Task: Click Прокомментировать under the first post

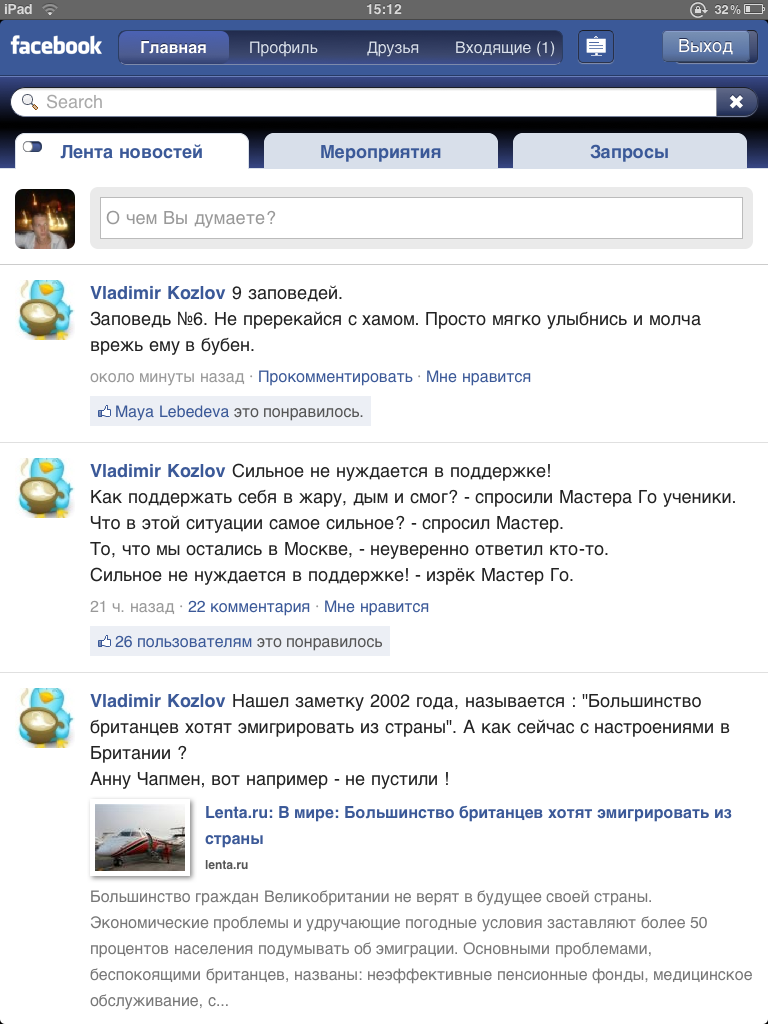Action: pyautogui.click(x=335, y=377)
